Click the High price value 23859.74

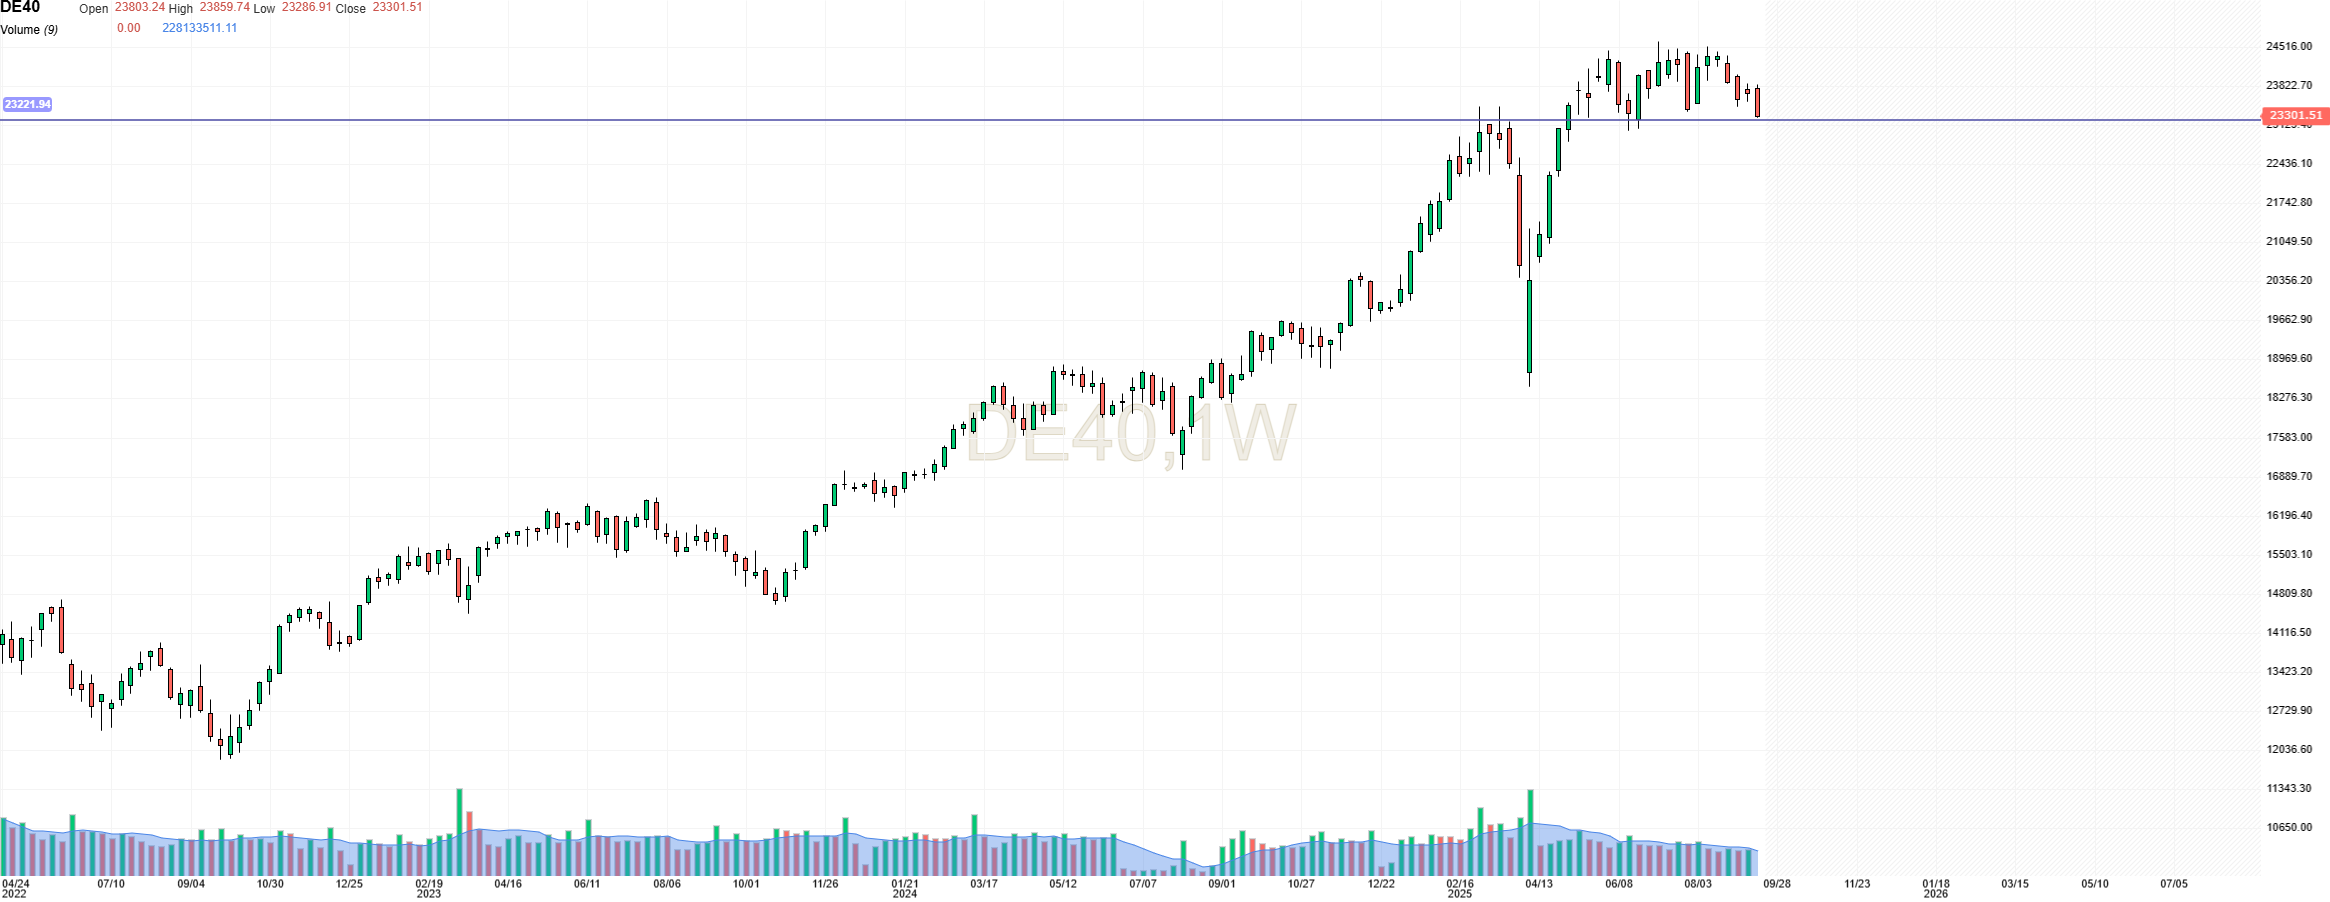pyautogui.click(x=224, y=7)
